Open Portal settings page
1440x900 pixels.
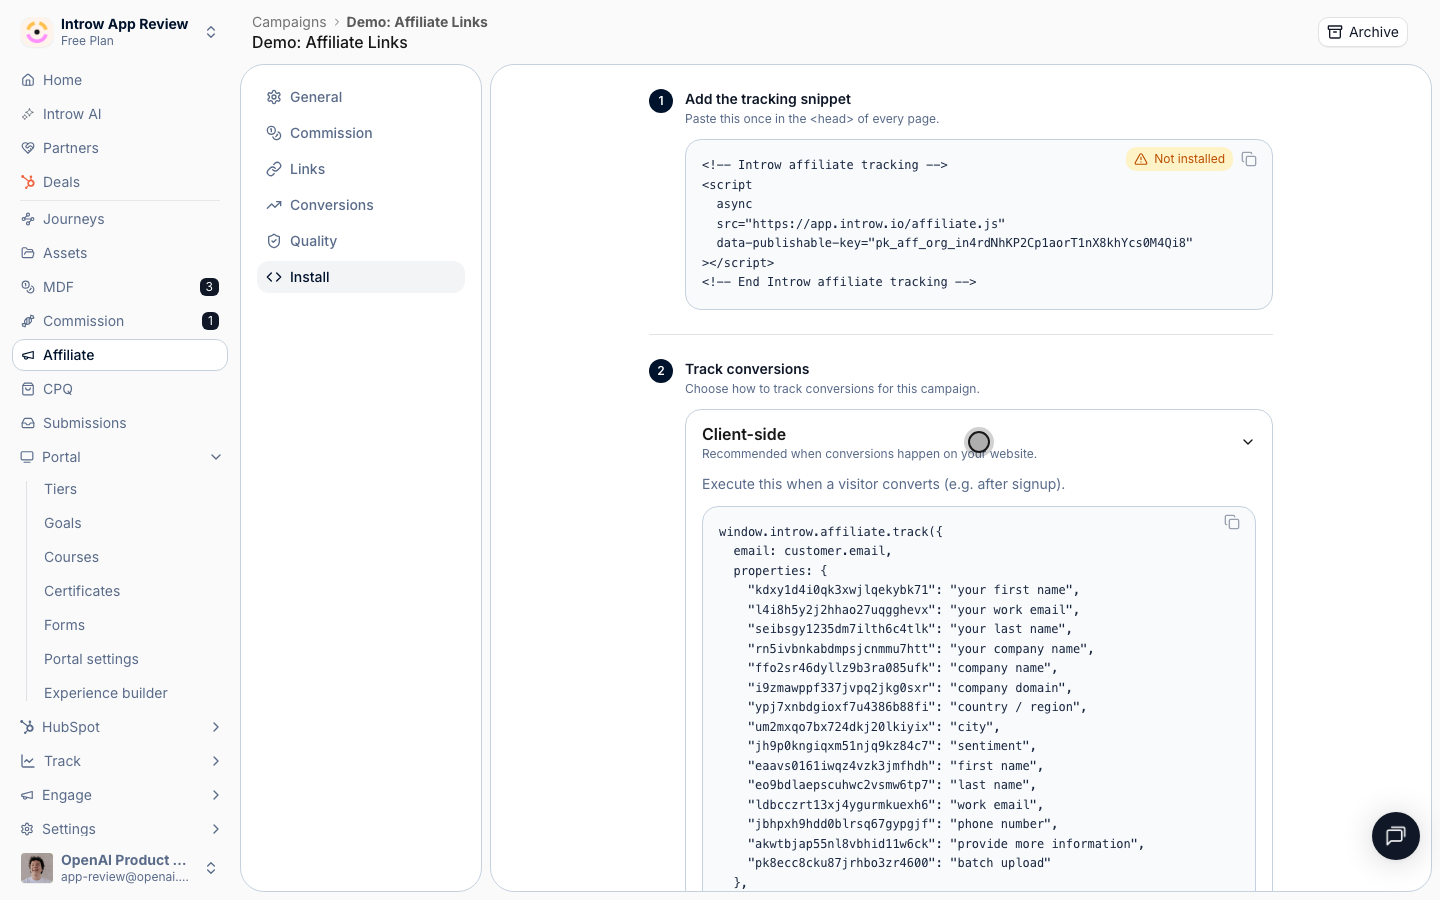tap(91, 659)
